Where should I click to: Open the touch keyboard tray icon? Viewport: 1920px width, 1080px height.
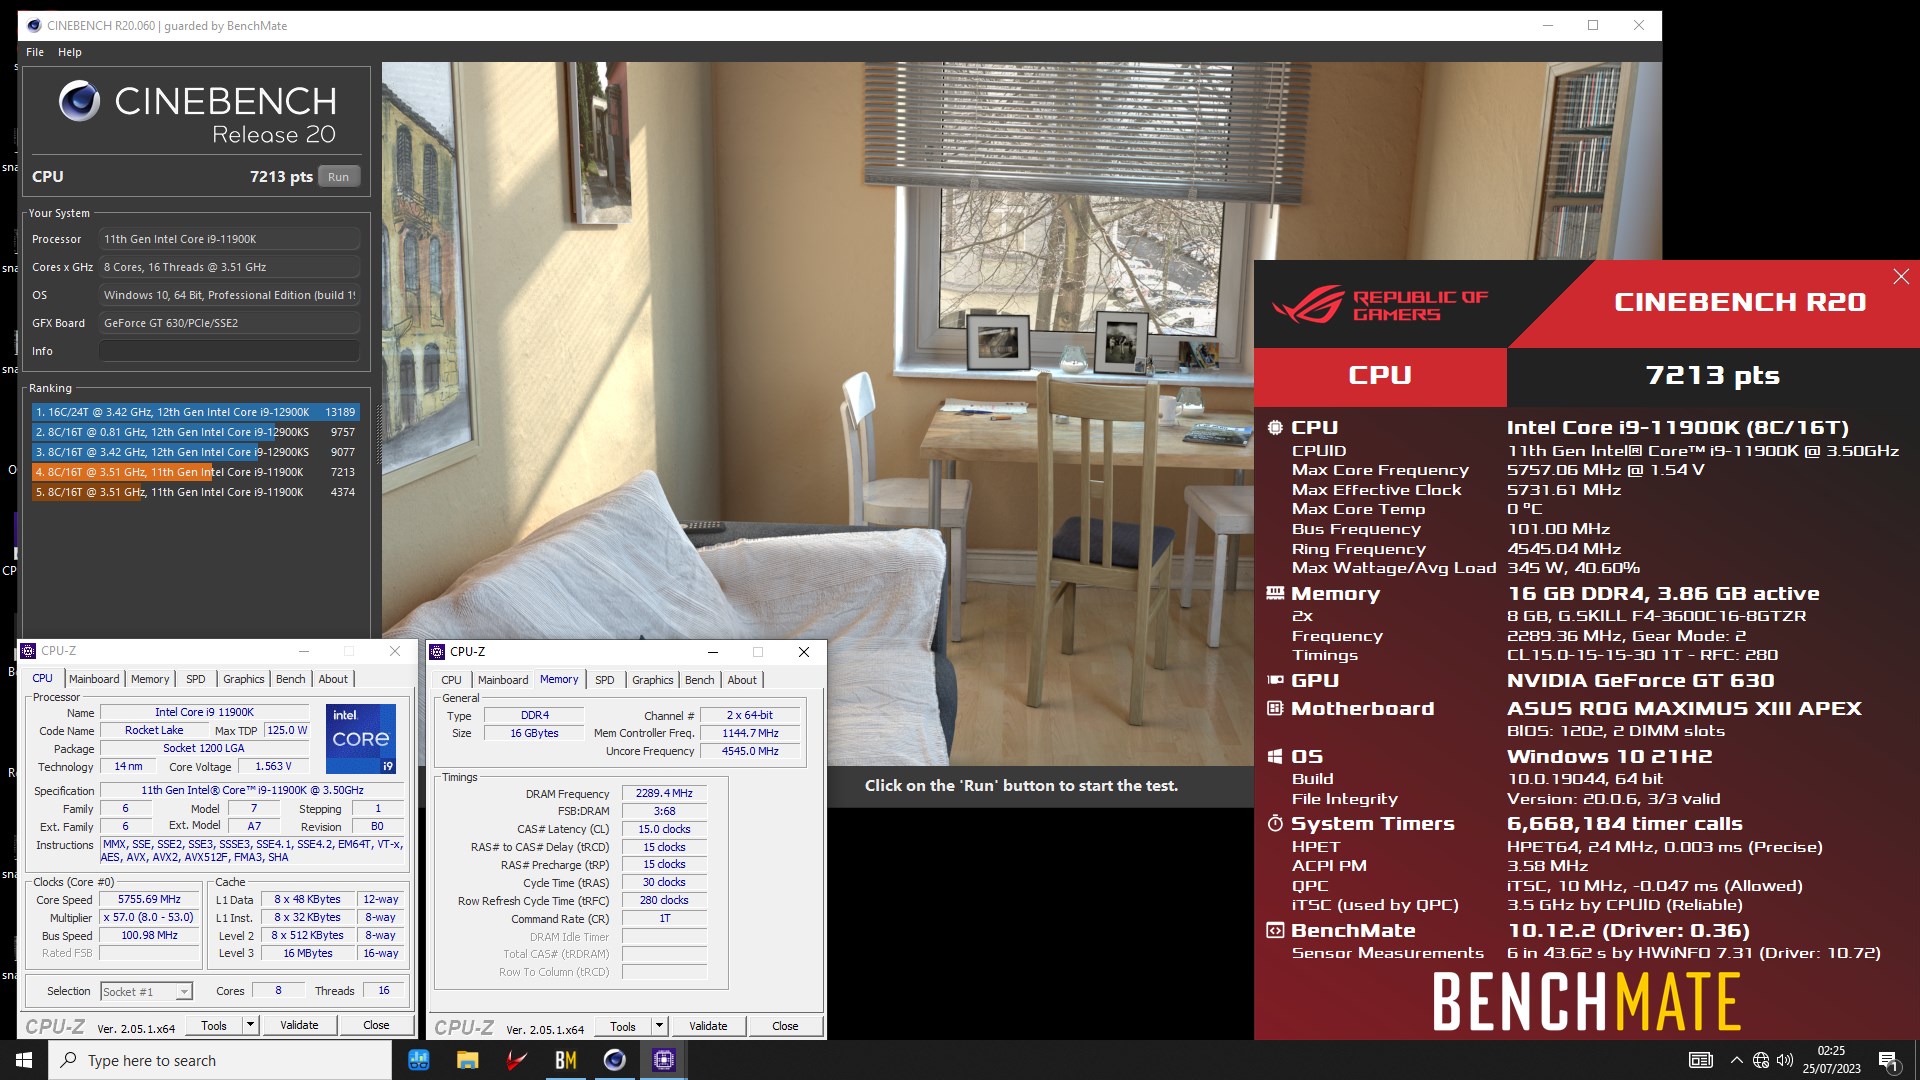(x=1700, y=1060)
